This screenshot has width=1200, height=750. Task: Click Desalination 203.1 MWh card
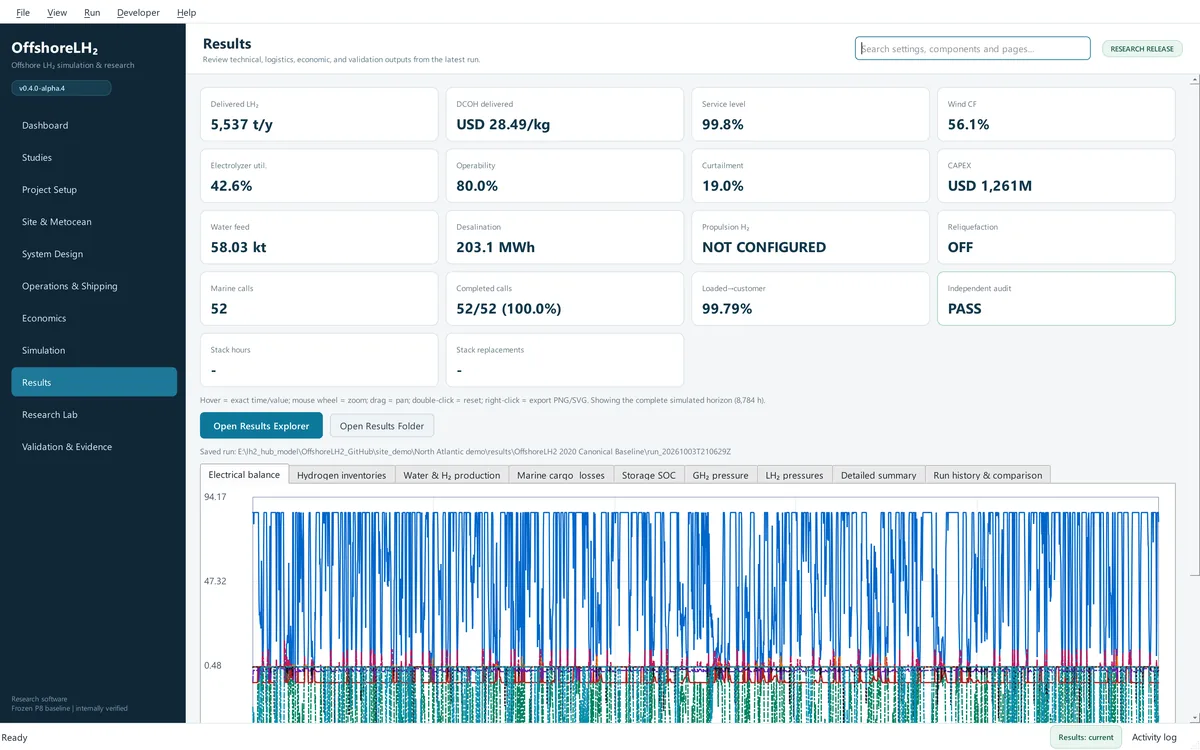[564, 237]
